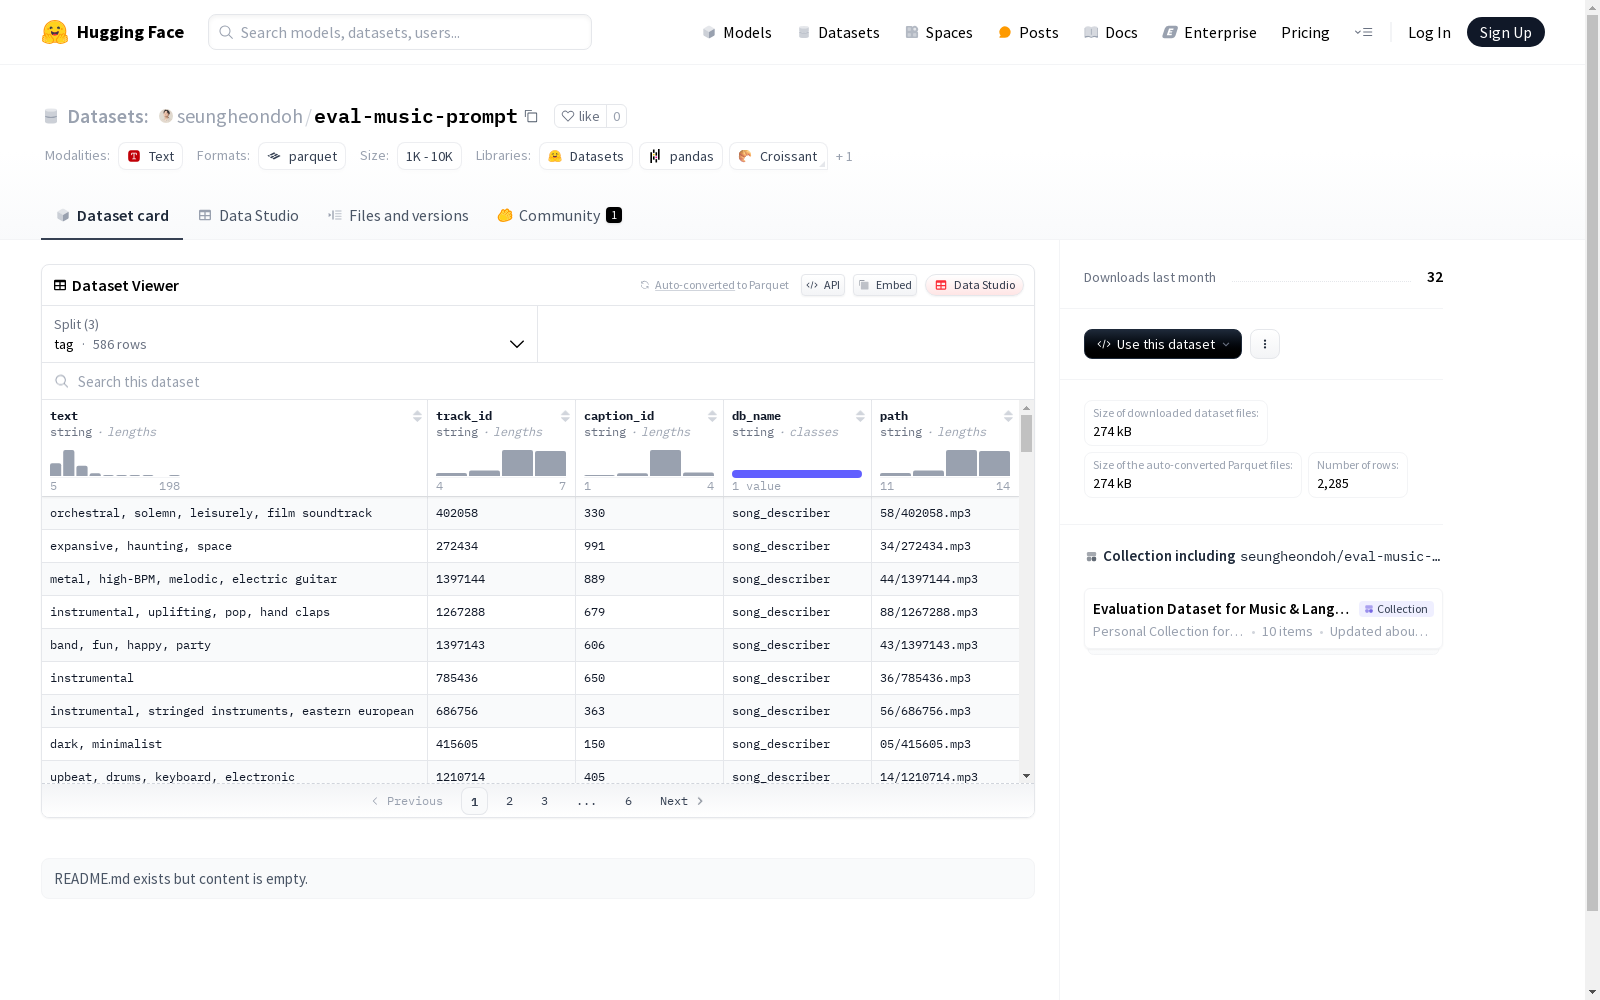Click the seungheondoh user avatar
The image size is (1600, 1000).
tap(166, 116)
